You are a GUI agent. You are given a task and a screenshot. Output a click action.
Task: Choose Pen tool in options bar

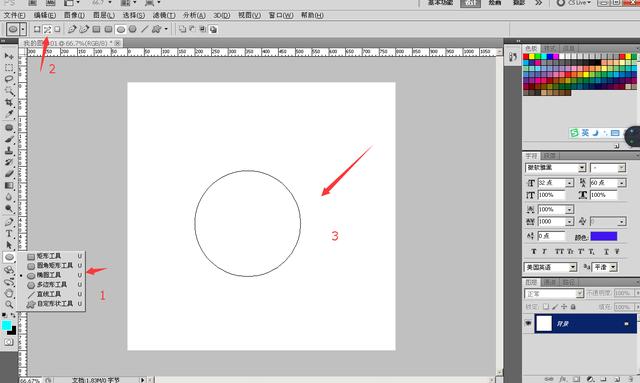pyautogui.click(x=72, y=29)
